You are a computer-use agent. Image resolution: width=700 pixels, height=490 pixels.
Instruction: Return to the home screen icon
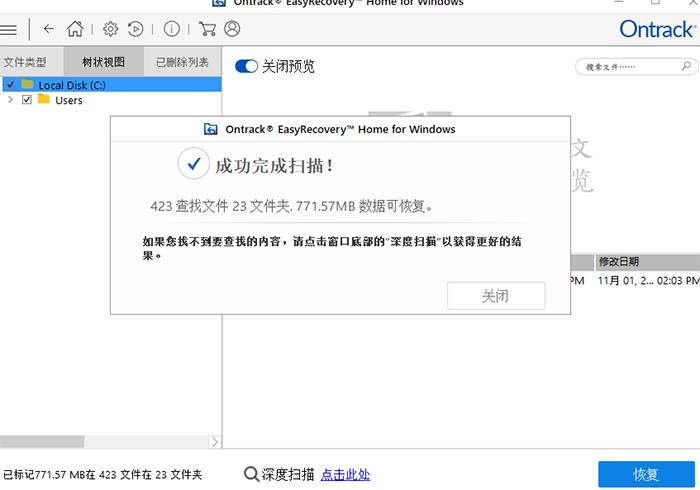[x=75, y=29]
